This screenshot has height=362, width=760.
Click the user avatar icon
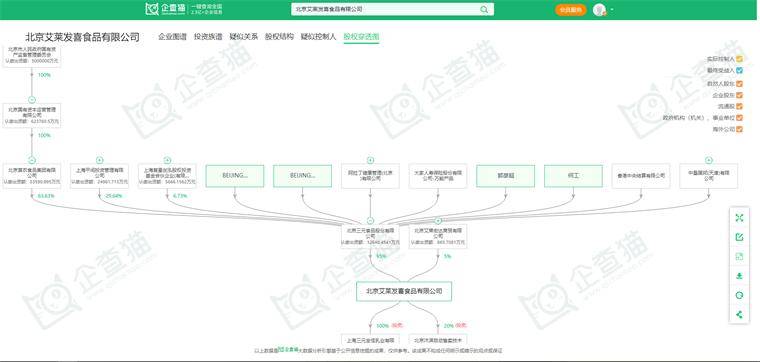(600, 10)
